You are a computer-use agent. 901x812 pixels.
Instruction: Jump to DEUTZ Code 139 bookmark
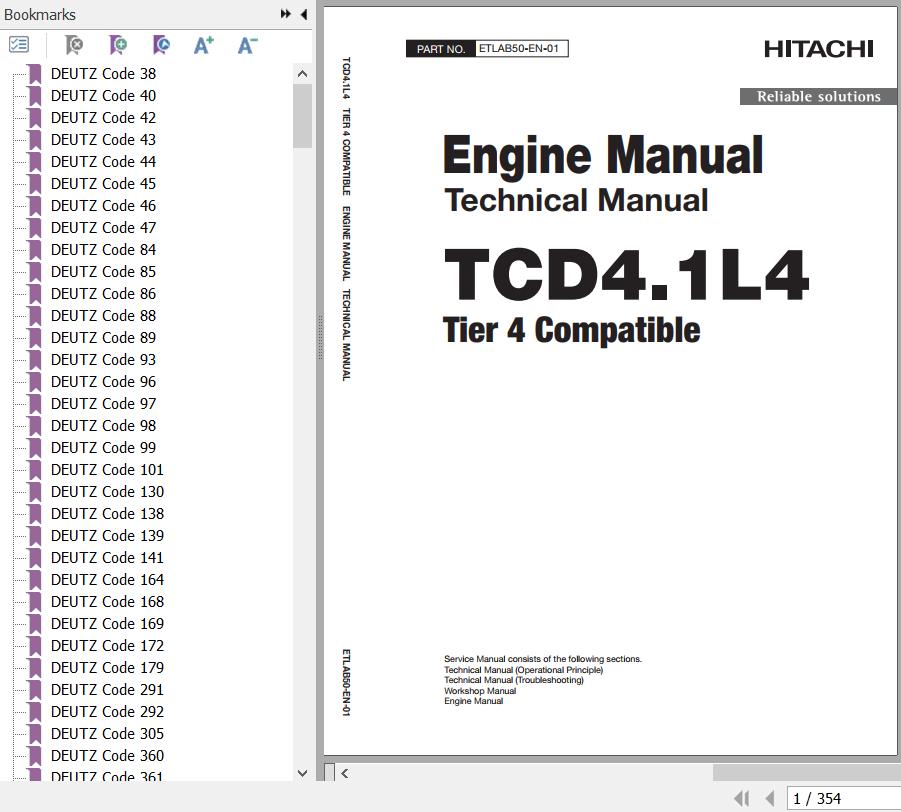(107, 536)
